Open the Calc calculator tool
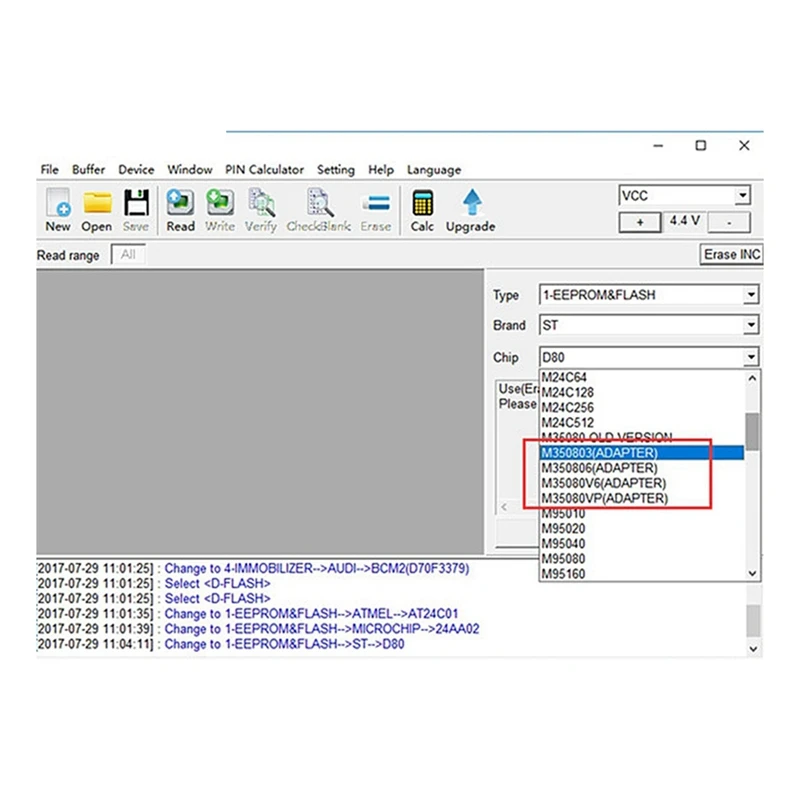800x800 pixels. pyautogui.click(x=422, y=203)
